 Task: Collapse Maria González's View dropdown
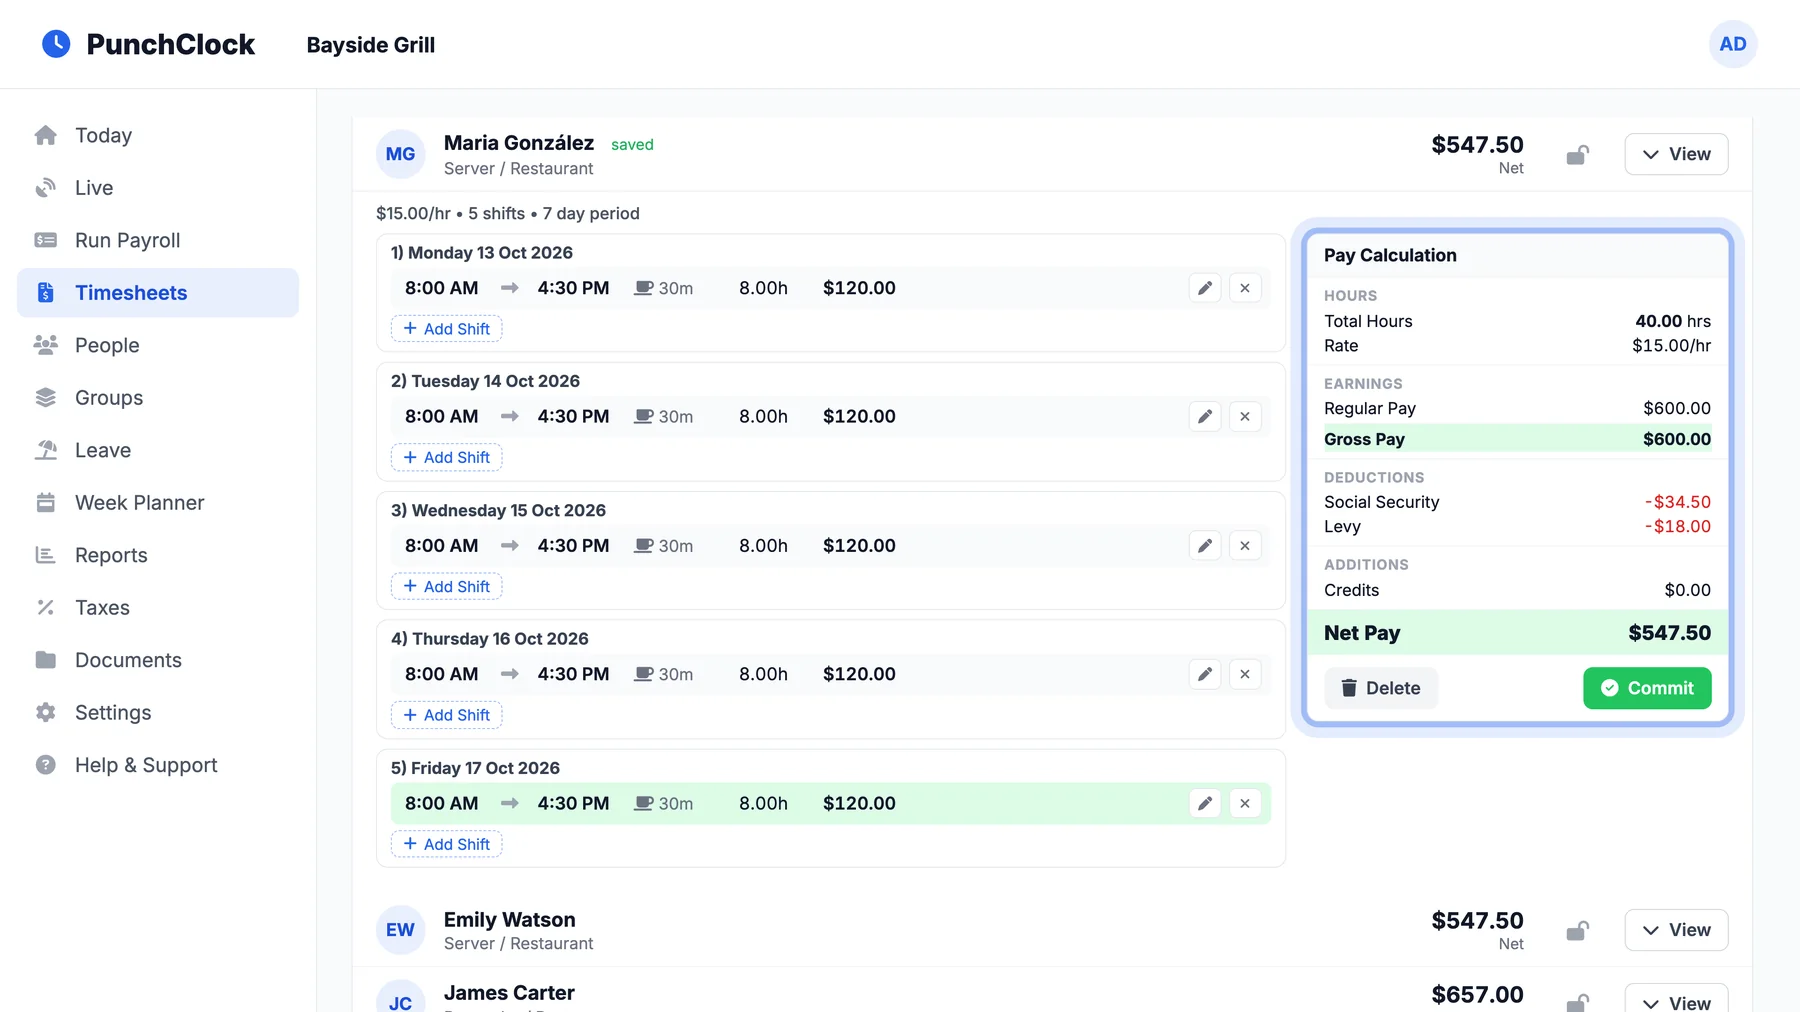tap(1676, 154)
